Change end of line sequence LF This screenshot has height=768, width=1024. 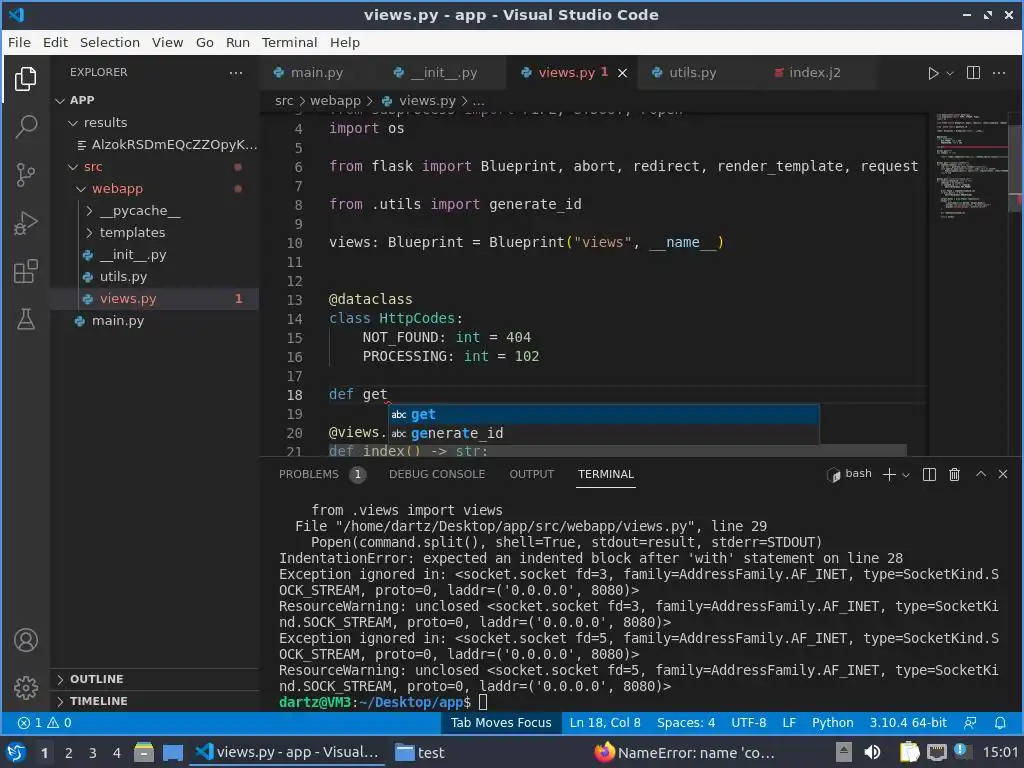789,722
